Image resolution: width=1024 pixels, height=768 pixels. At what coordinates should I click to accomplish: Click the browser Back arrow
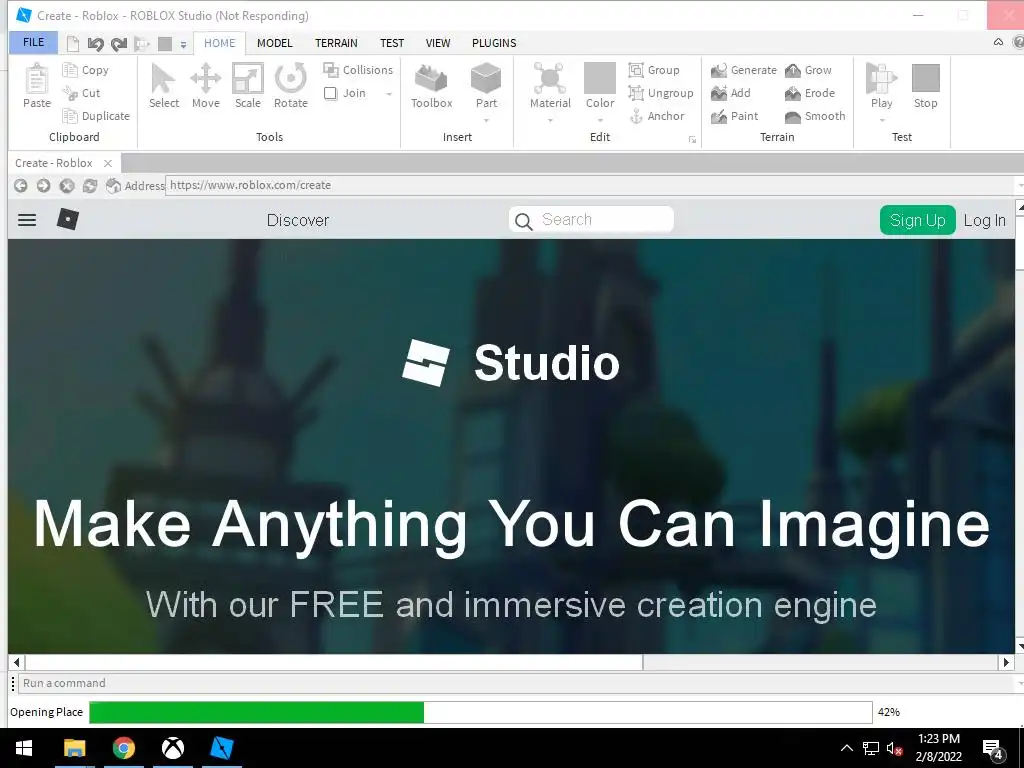coord(20,185)
